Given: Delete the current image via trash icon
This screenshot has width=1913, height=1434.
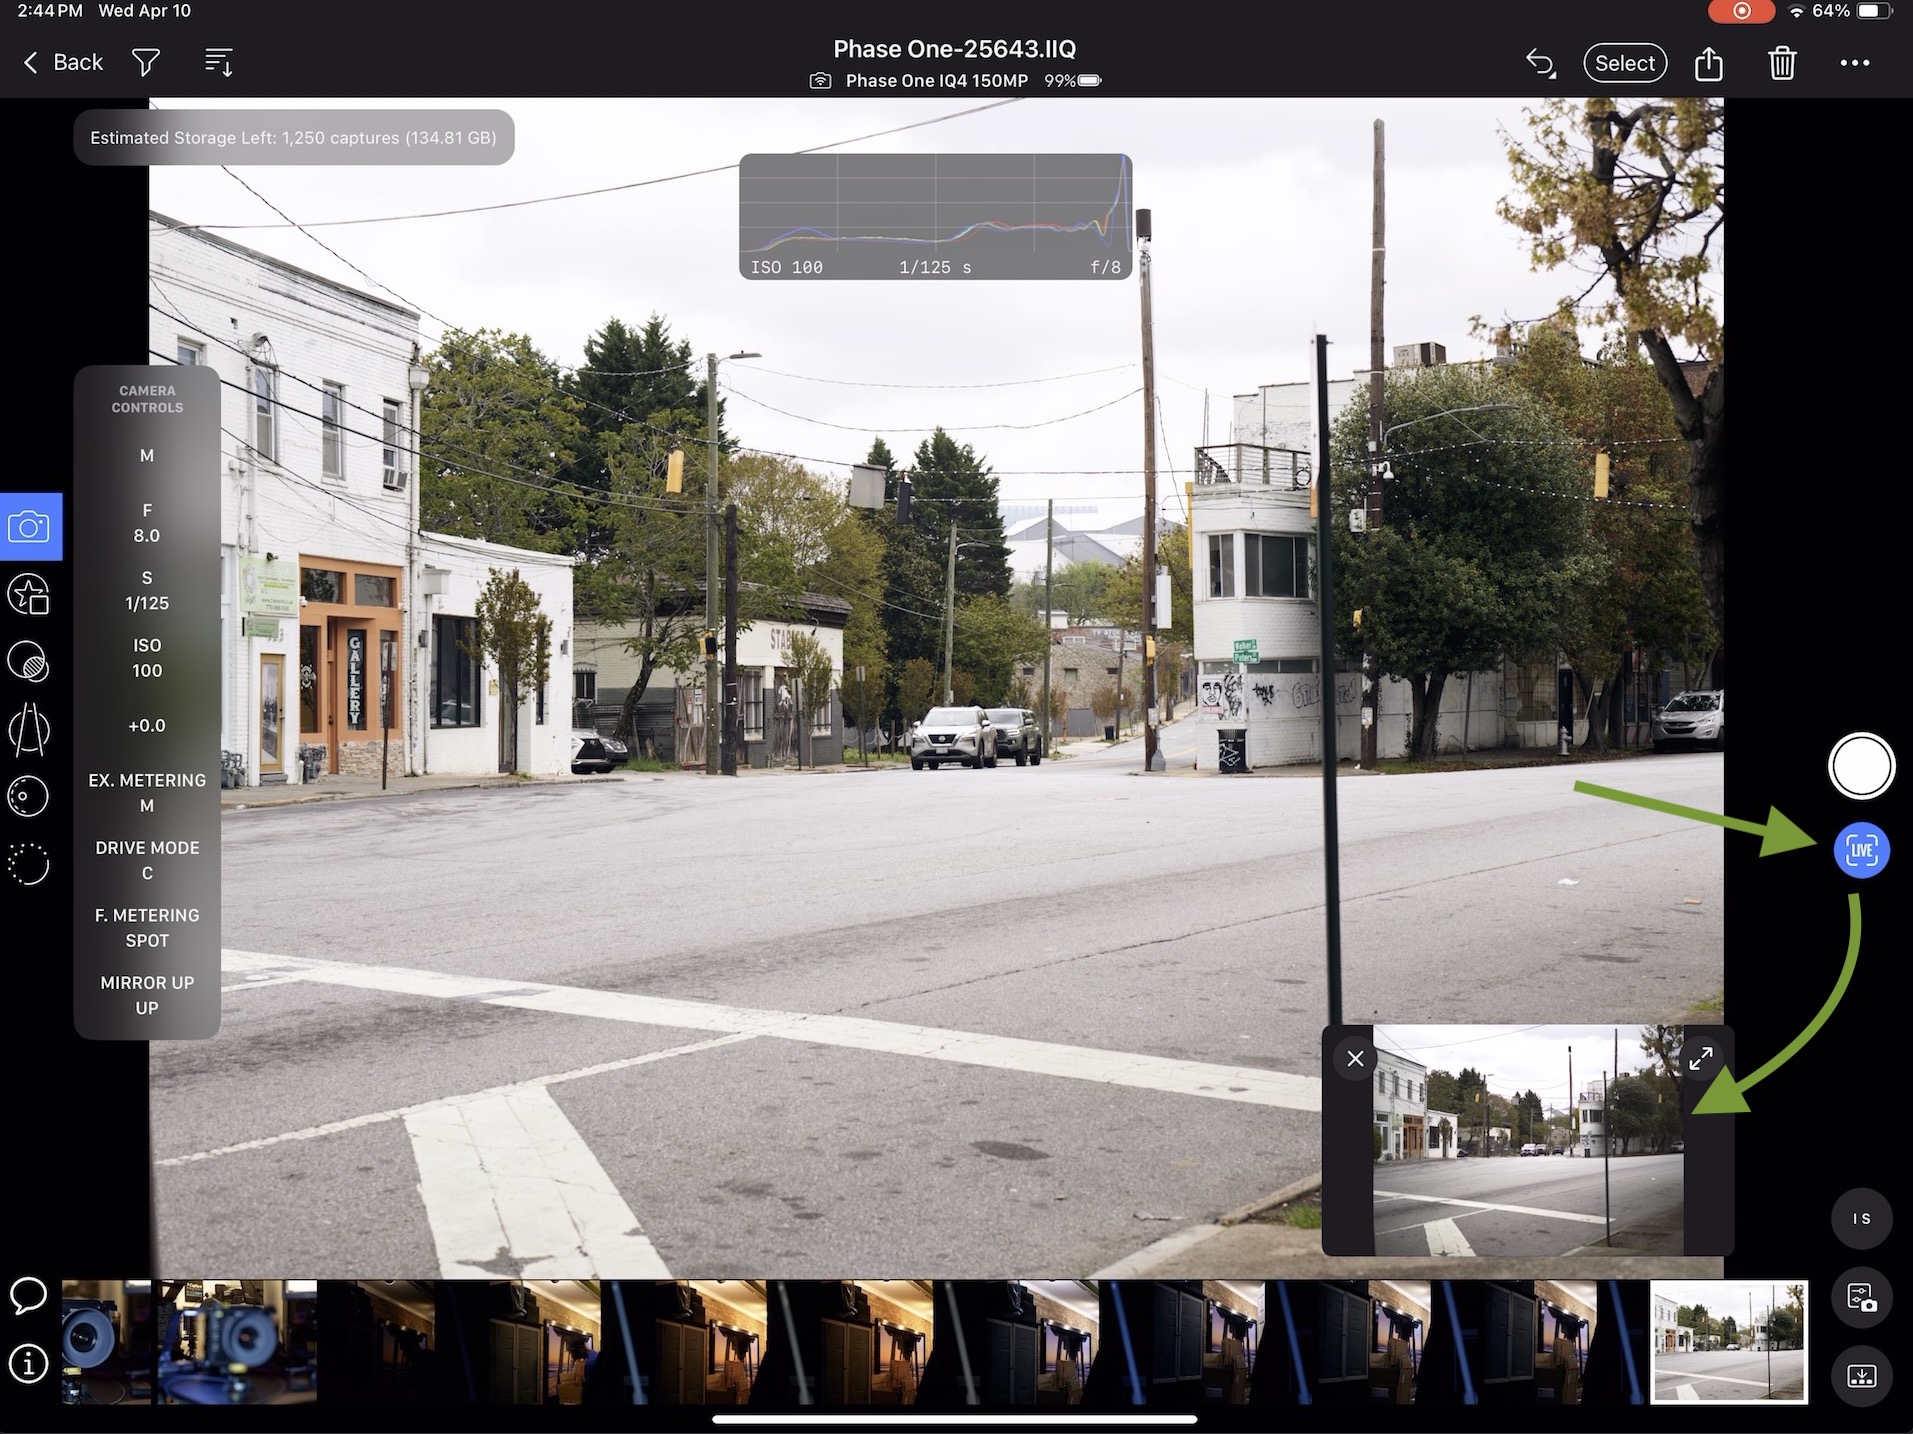Looking at the screenshot, I should (x=1781, y=62).
